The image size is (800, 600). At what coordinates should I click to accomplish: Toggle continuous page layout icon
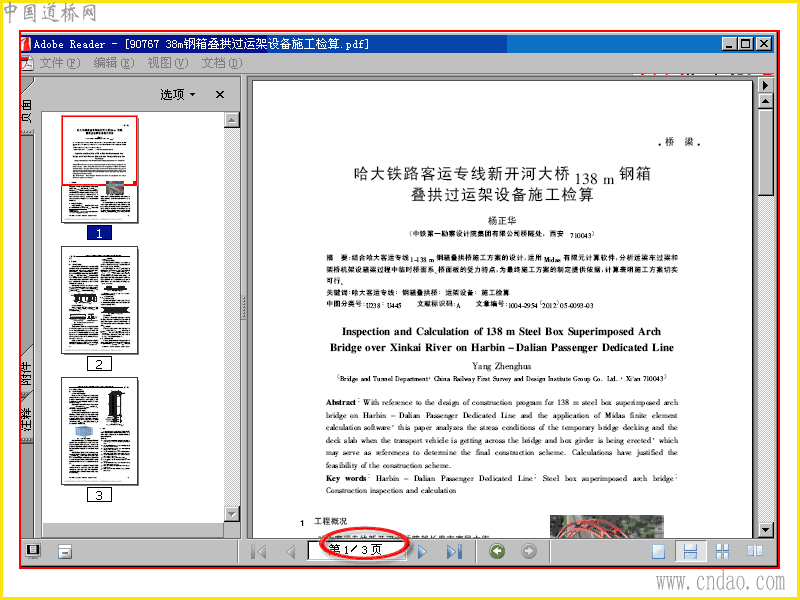tap(690, 551)
